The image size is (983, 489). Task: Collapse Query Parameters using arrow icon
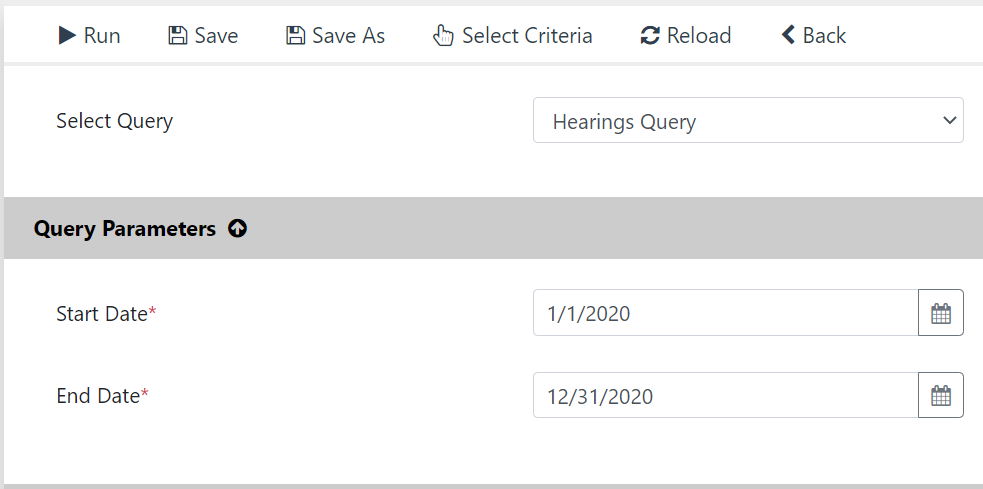click(238, 229)
